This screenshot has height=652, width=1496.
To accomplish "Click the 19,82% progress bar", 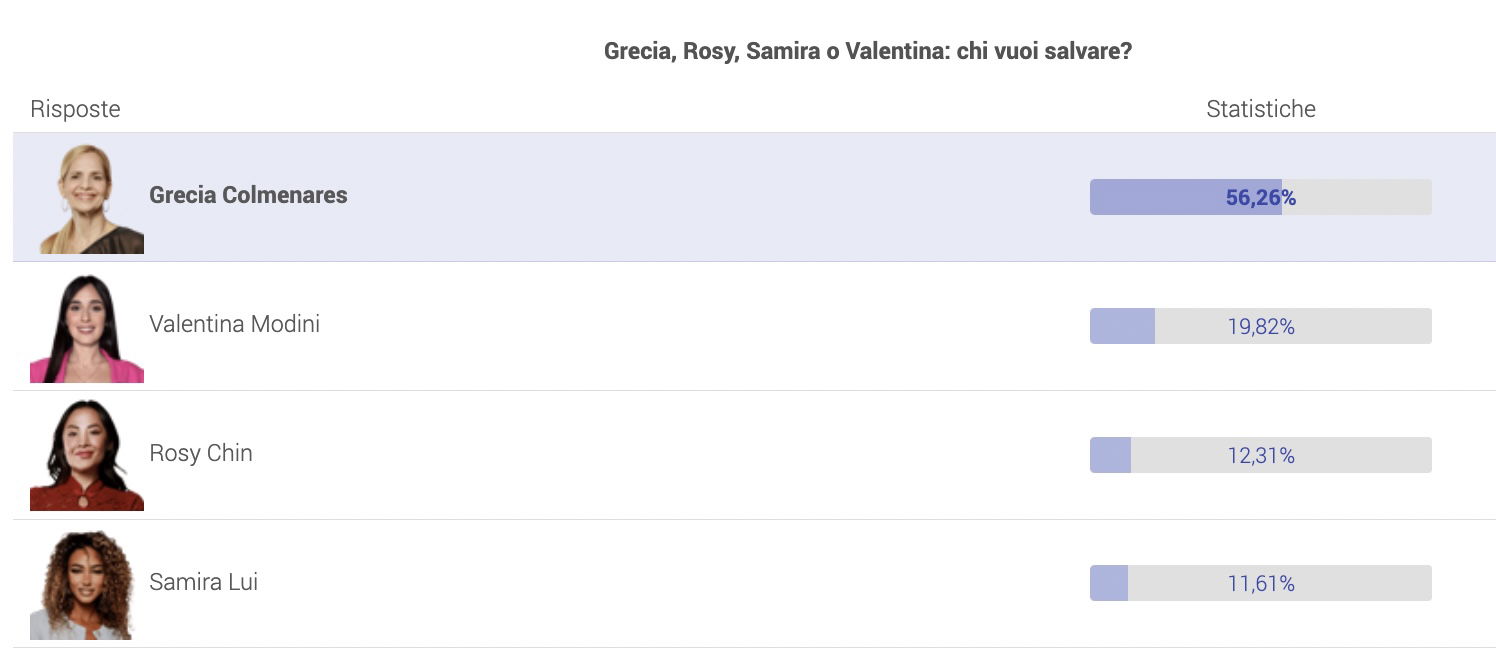I will (1260, 326).
